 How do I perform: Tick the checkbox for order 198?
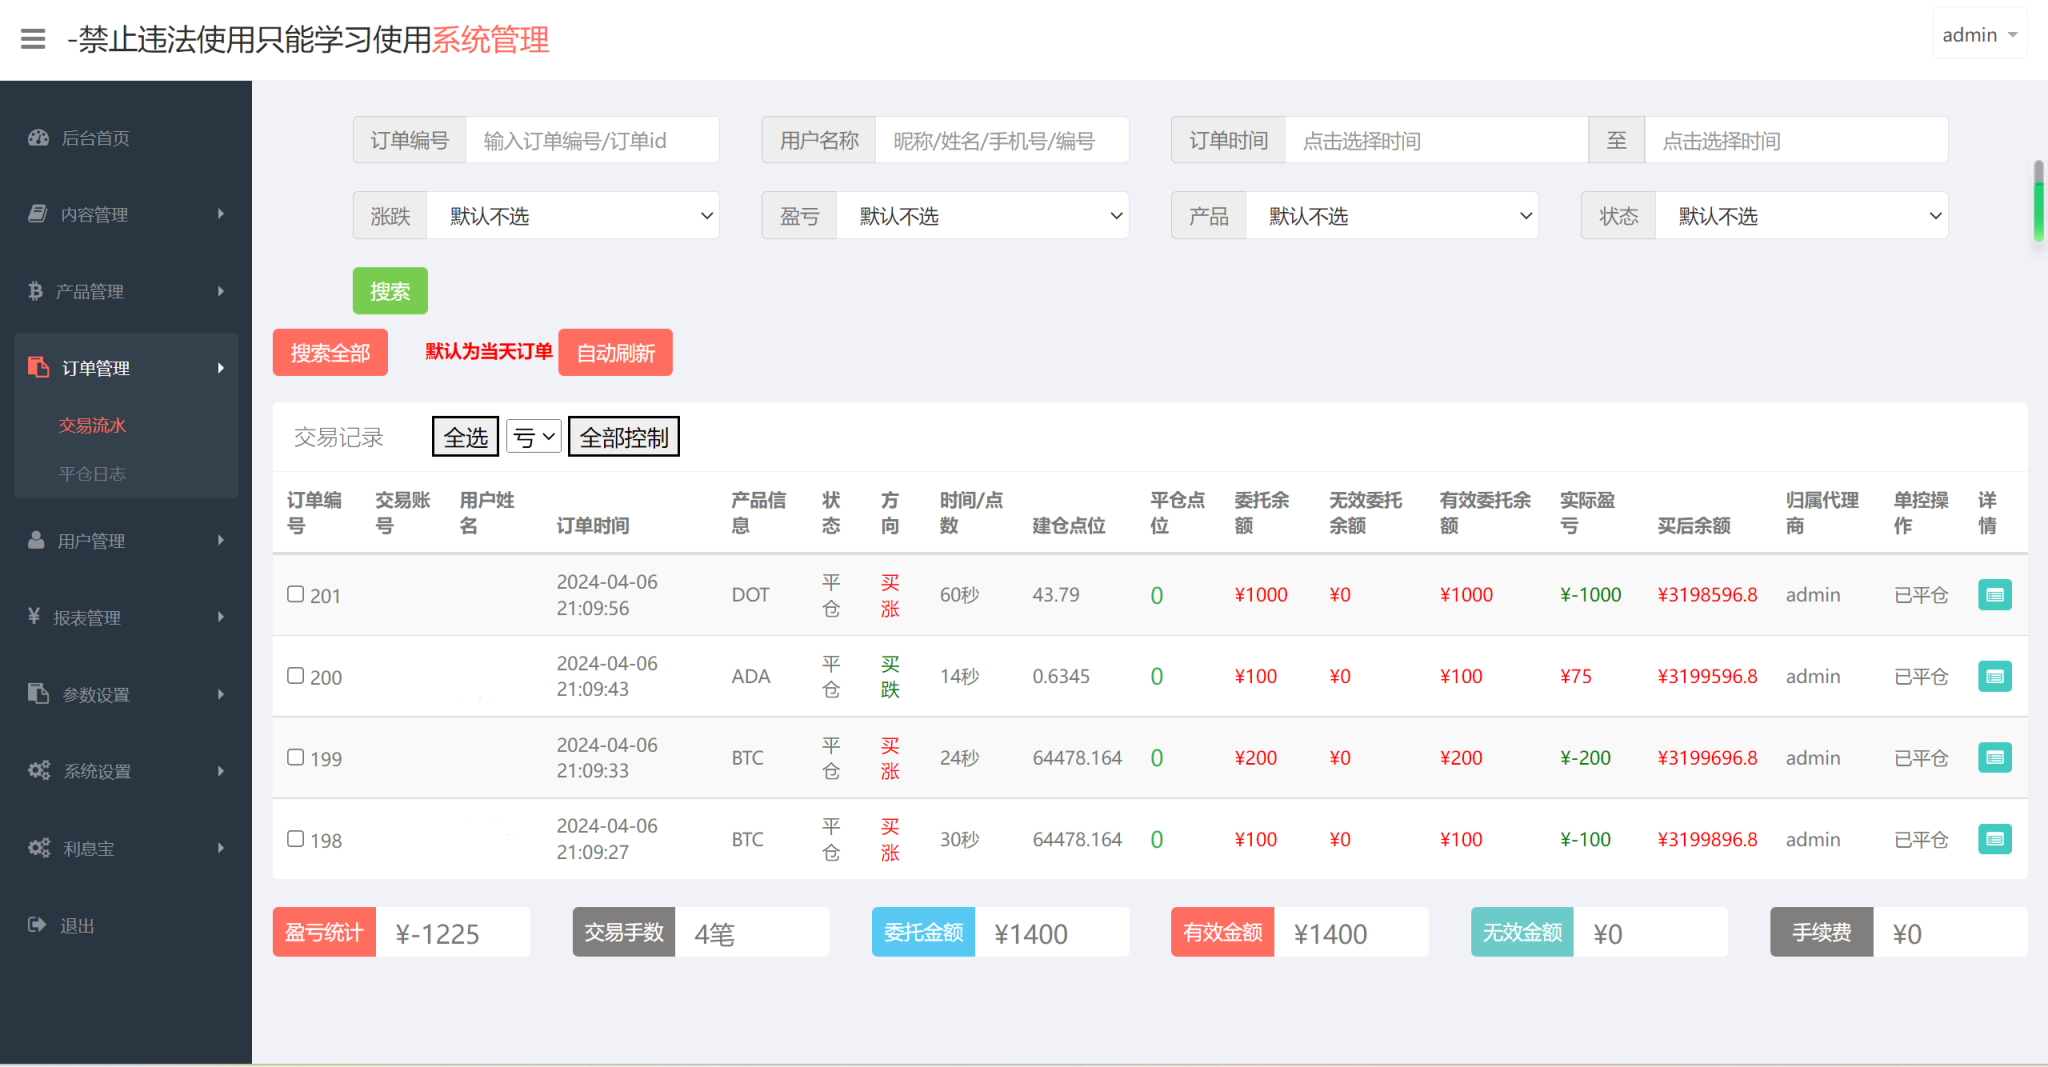tap(295, 839)
